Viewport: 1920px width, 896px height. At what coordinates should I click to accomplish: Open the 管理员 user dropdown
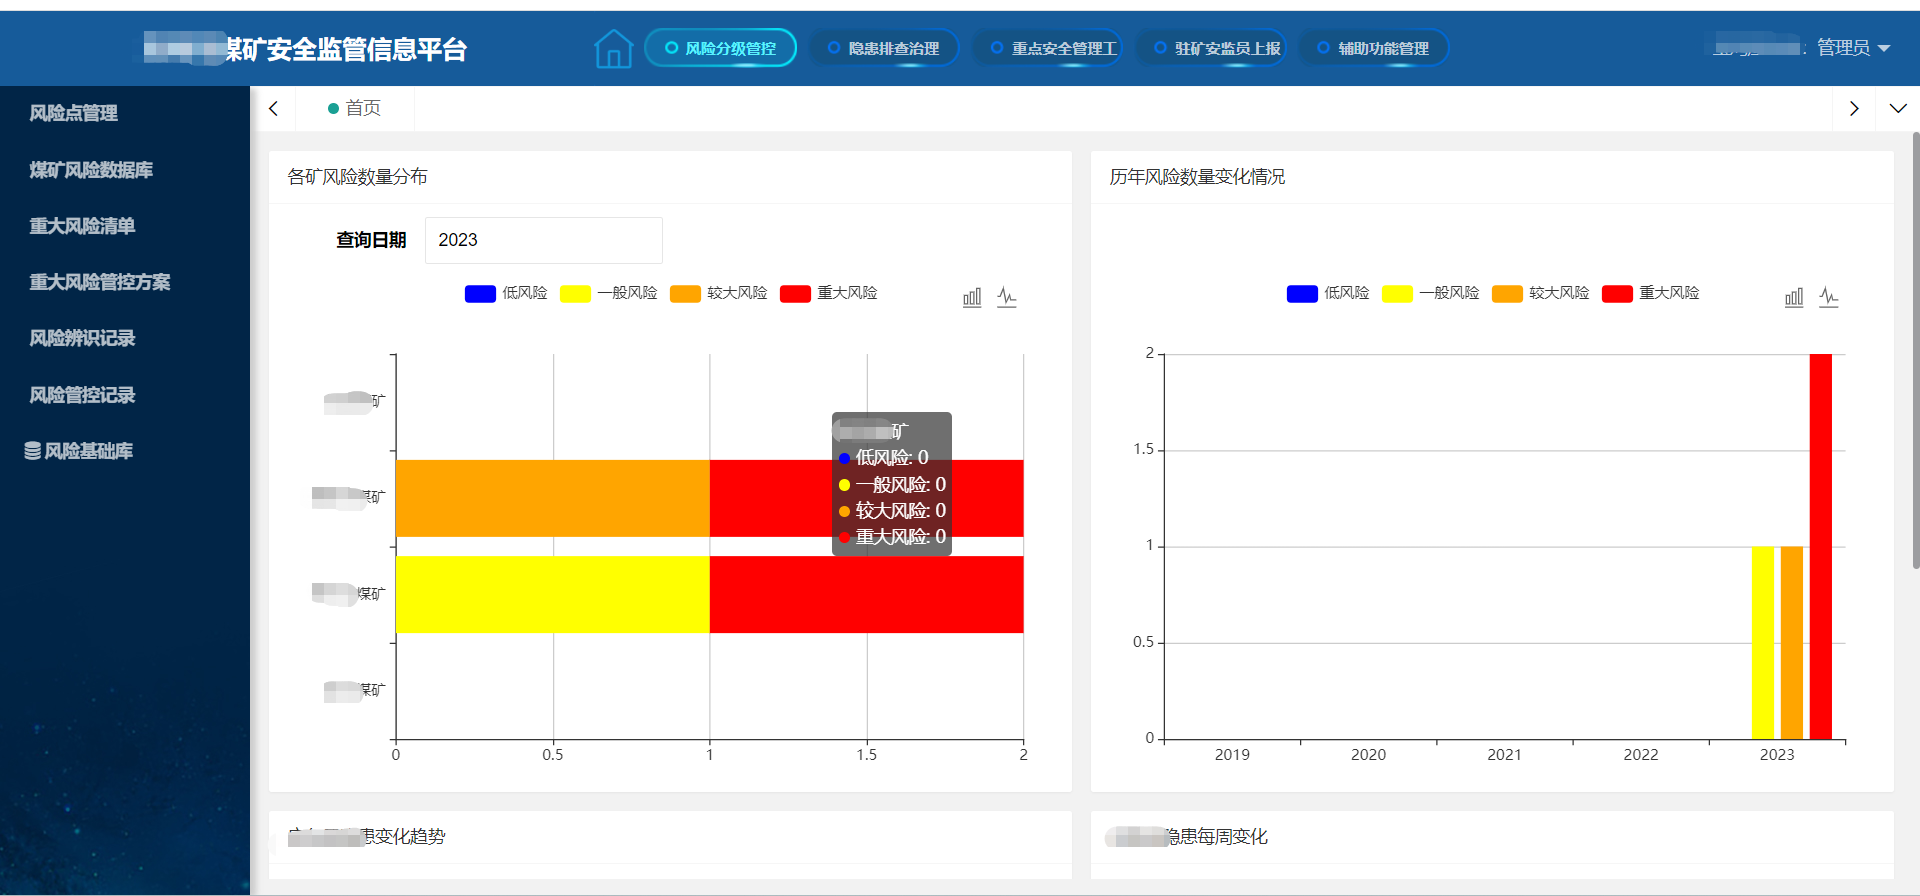tap(1853, 48)
